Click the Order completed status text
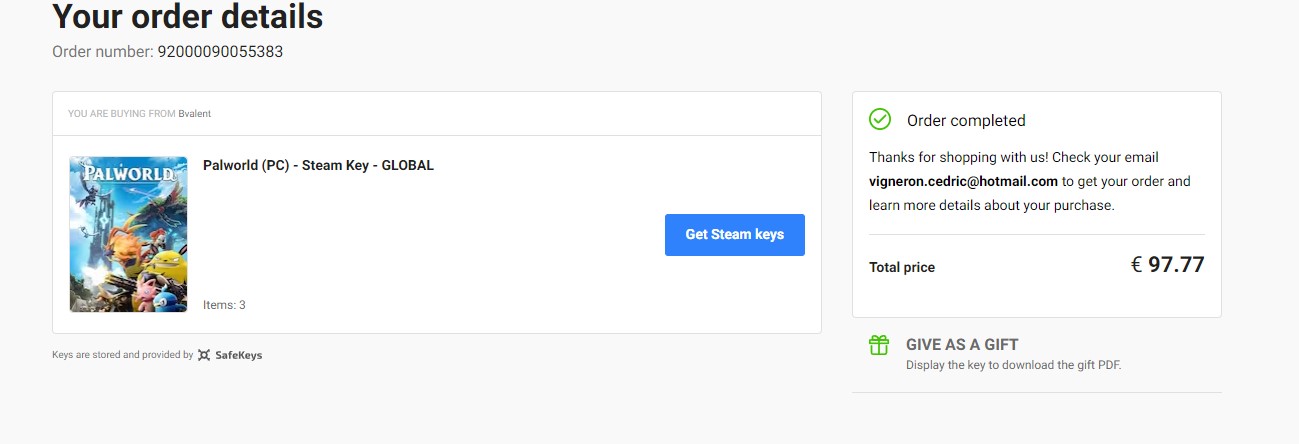 [x=966, y=121]
